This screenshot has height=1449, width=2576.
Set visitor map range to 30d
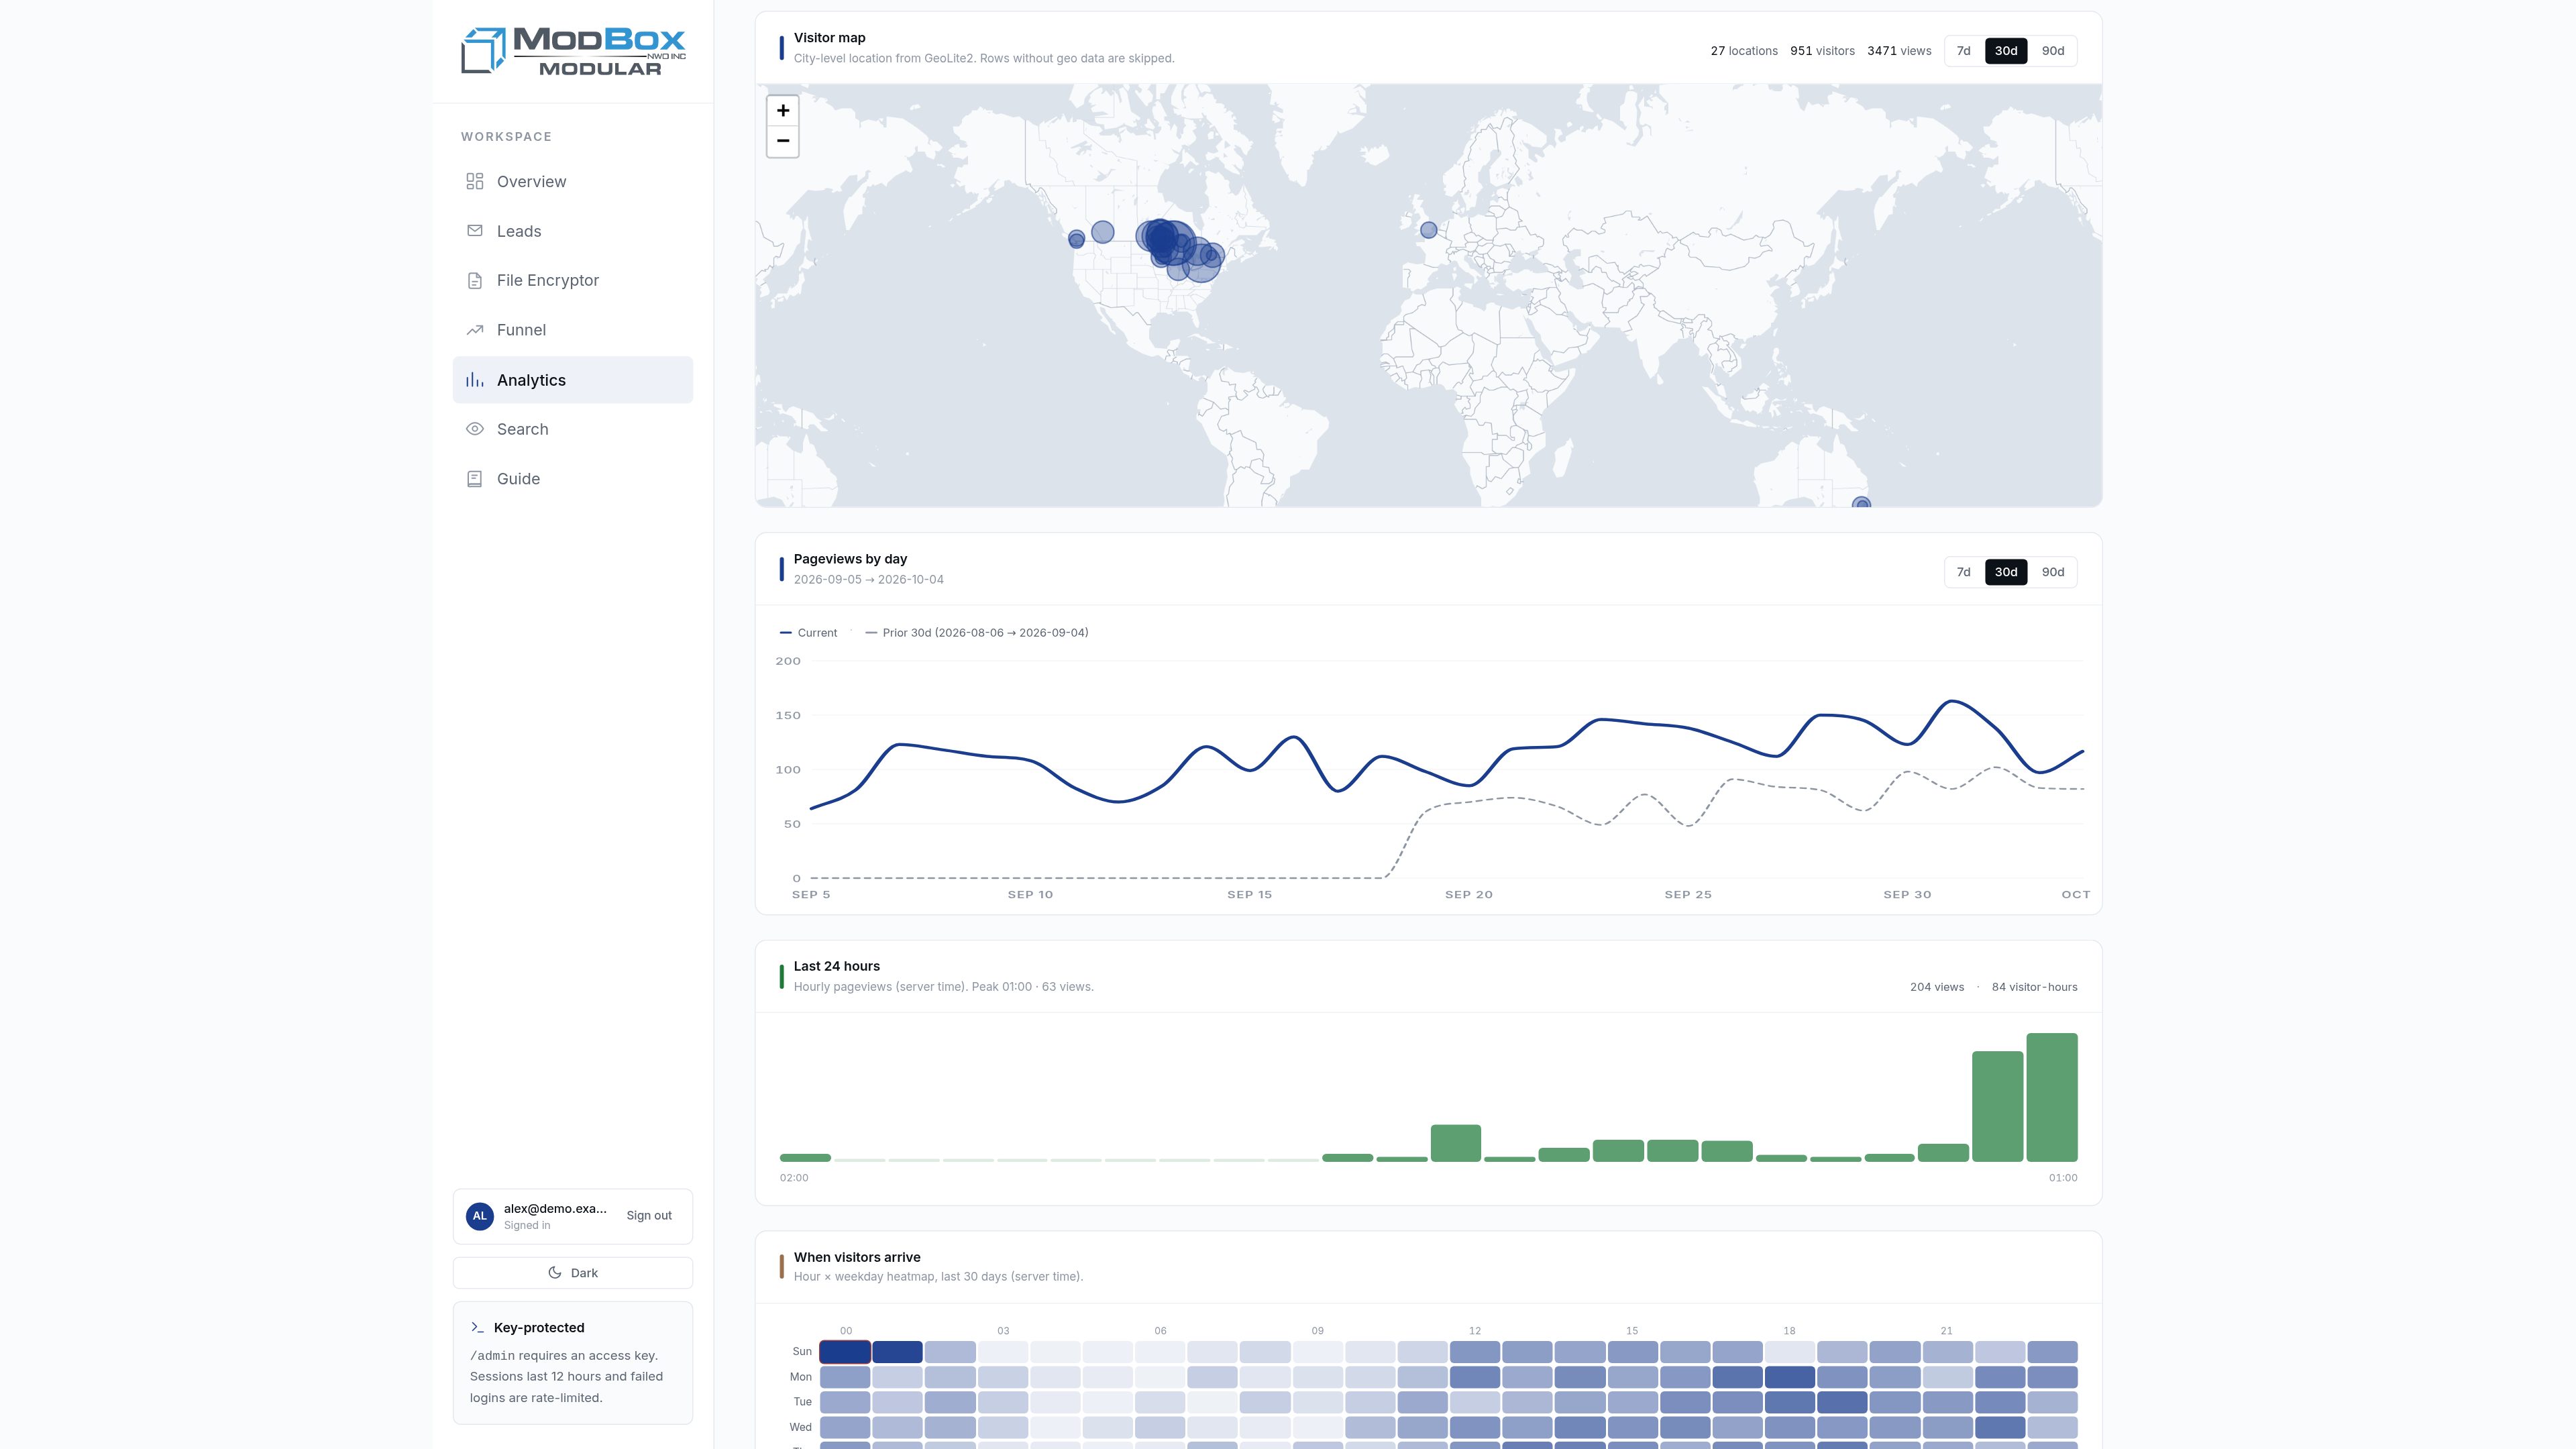tap(2006, 51)
